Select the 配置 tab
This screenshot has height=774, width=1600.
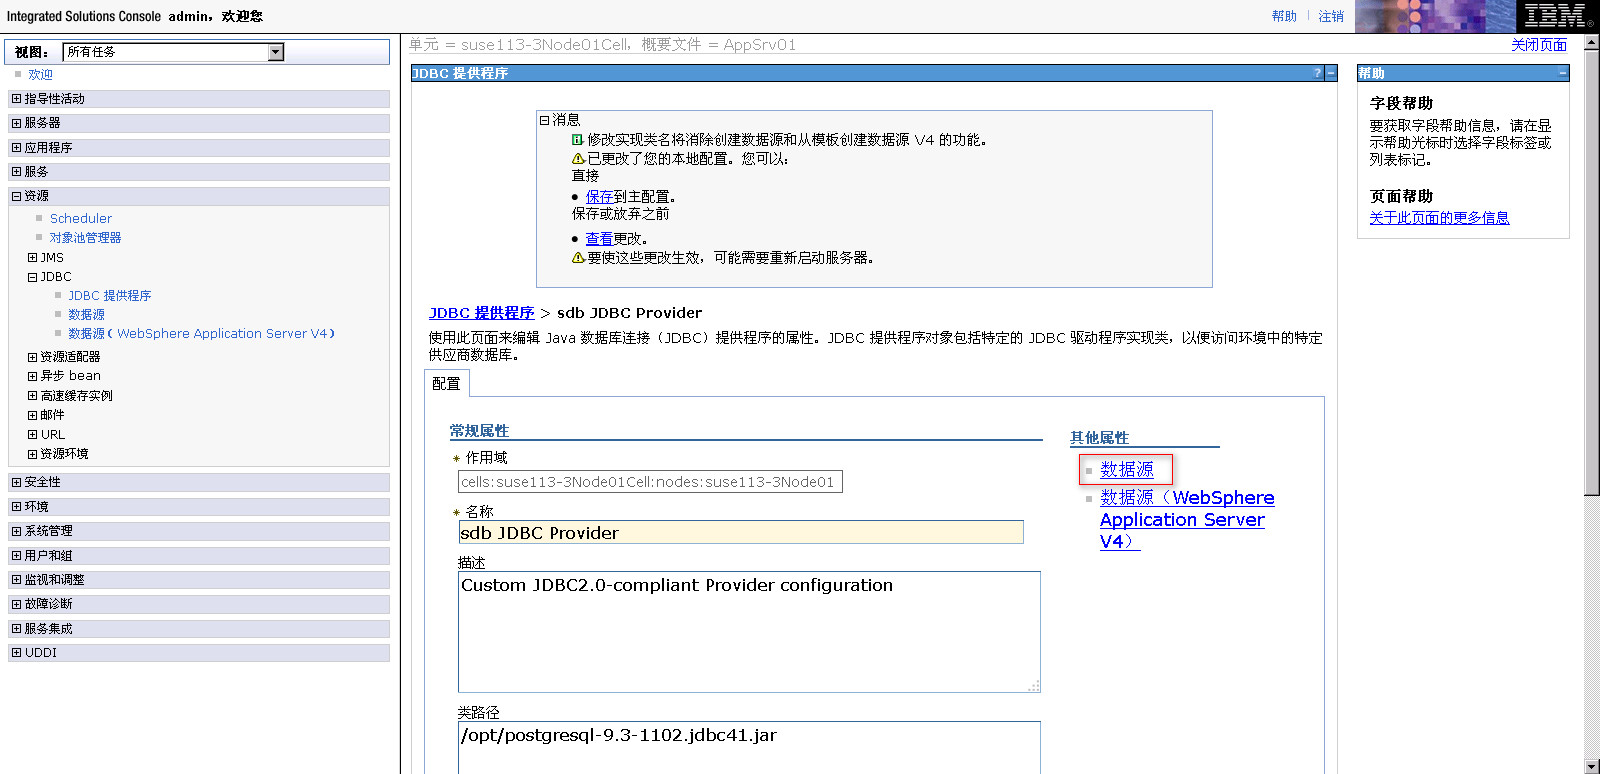(446, 384)
